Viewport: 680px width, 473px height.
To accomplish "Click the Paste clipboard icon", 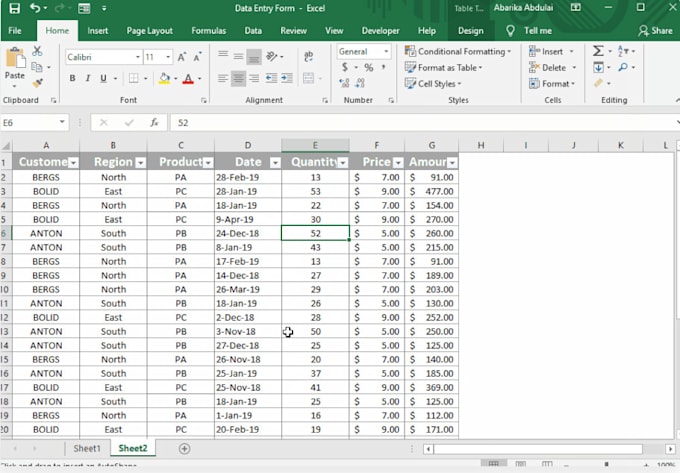I will click(15, 59).
